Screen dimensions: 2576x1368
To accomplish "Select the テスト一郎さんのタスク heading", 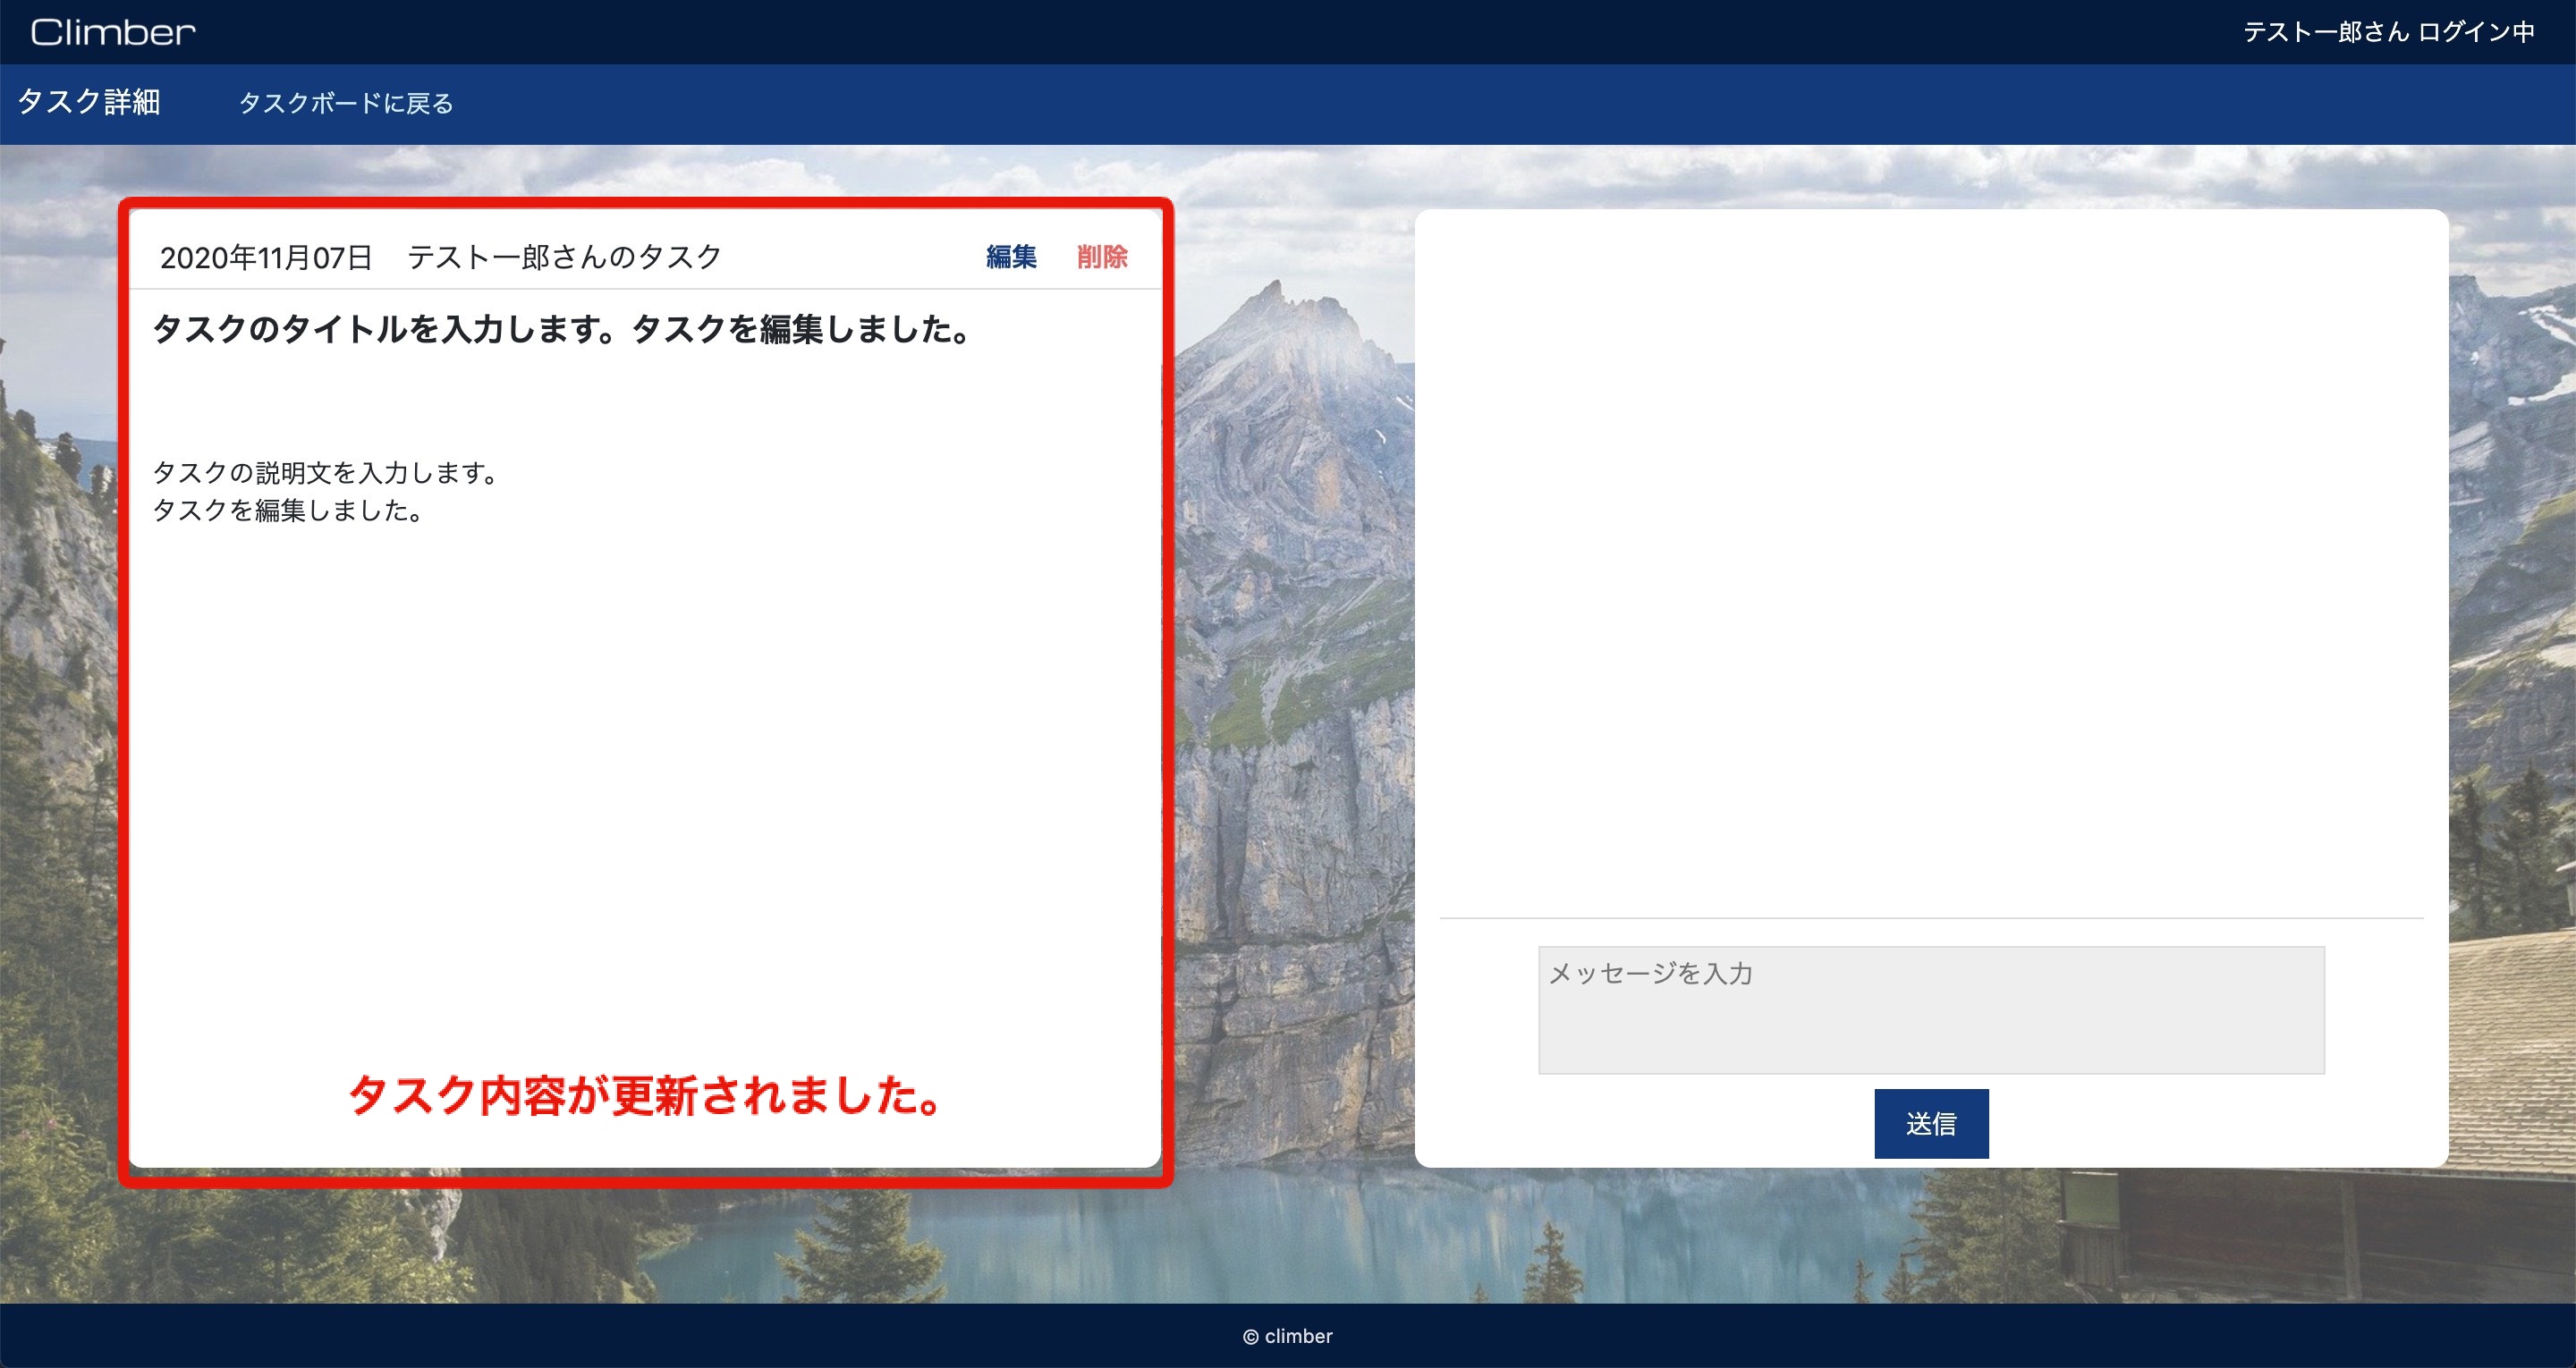I will point(565,255).
